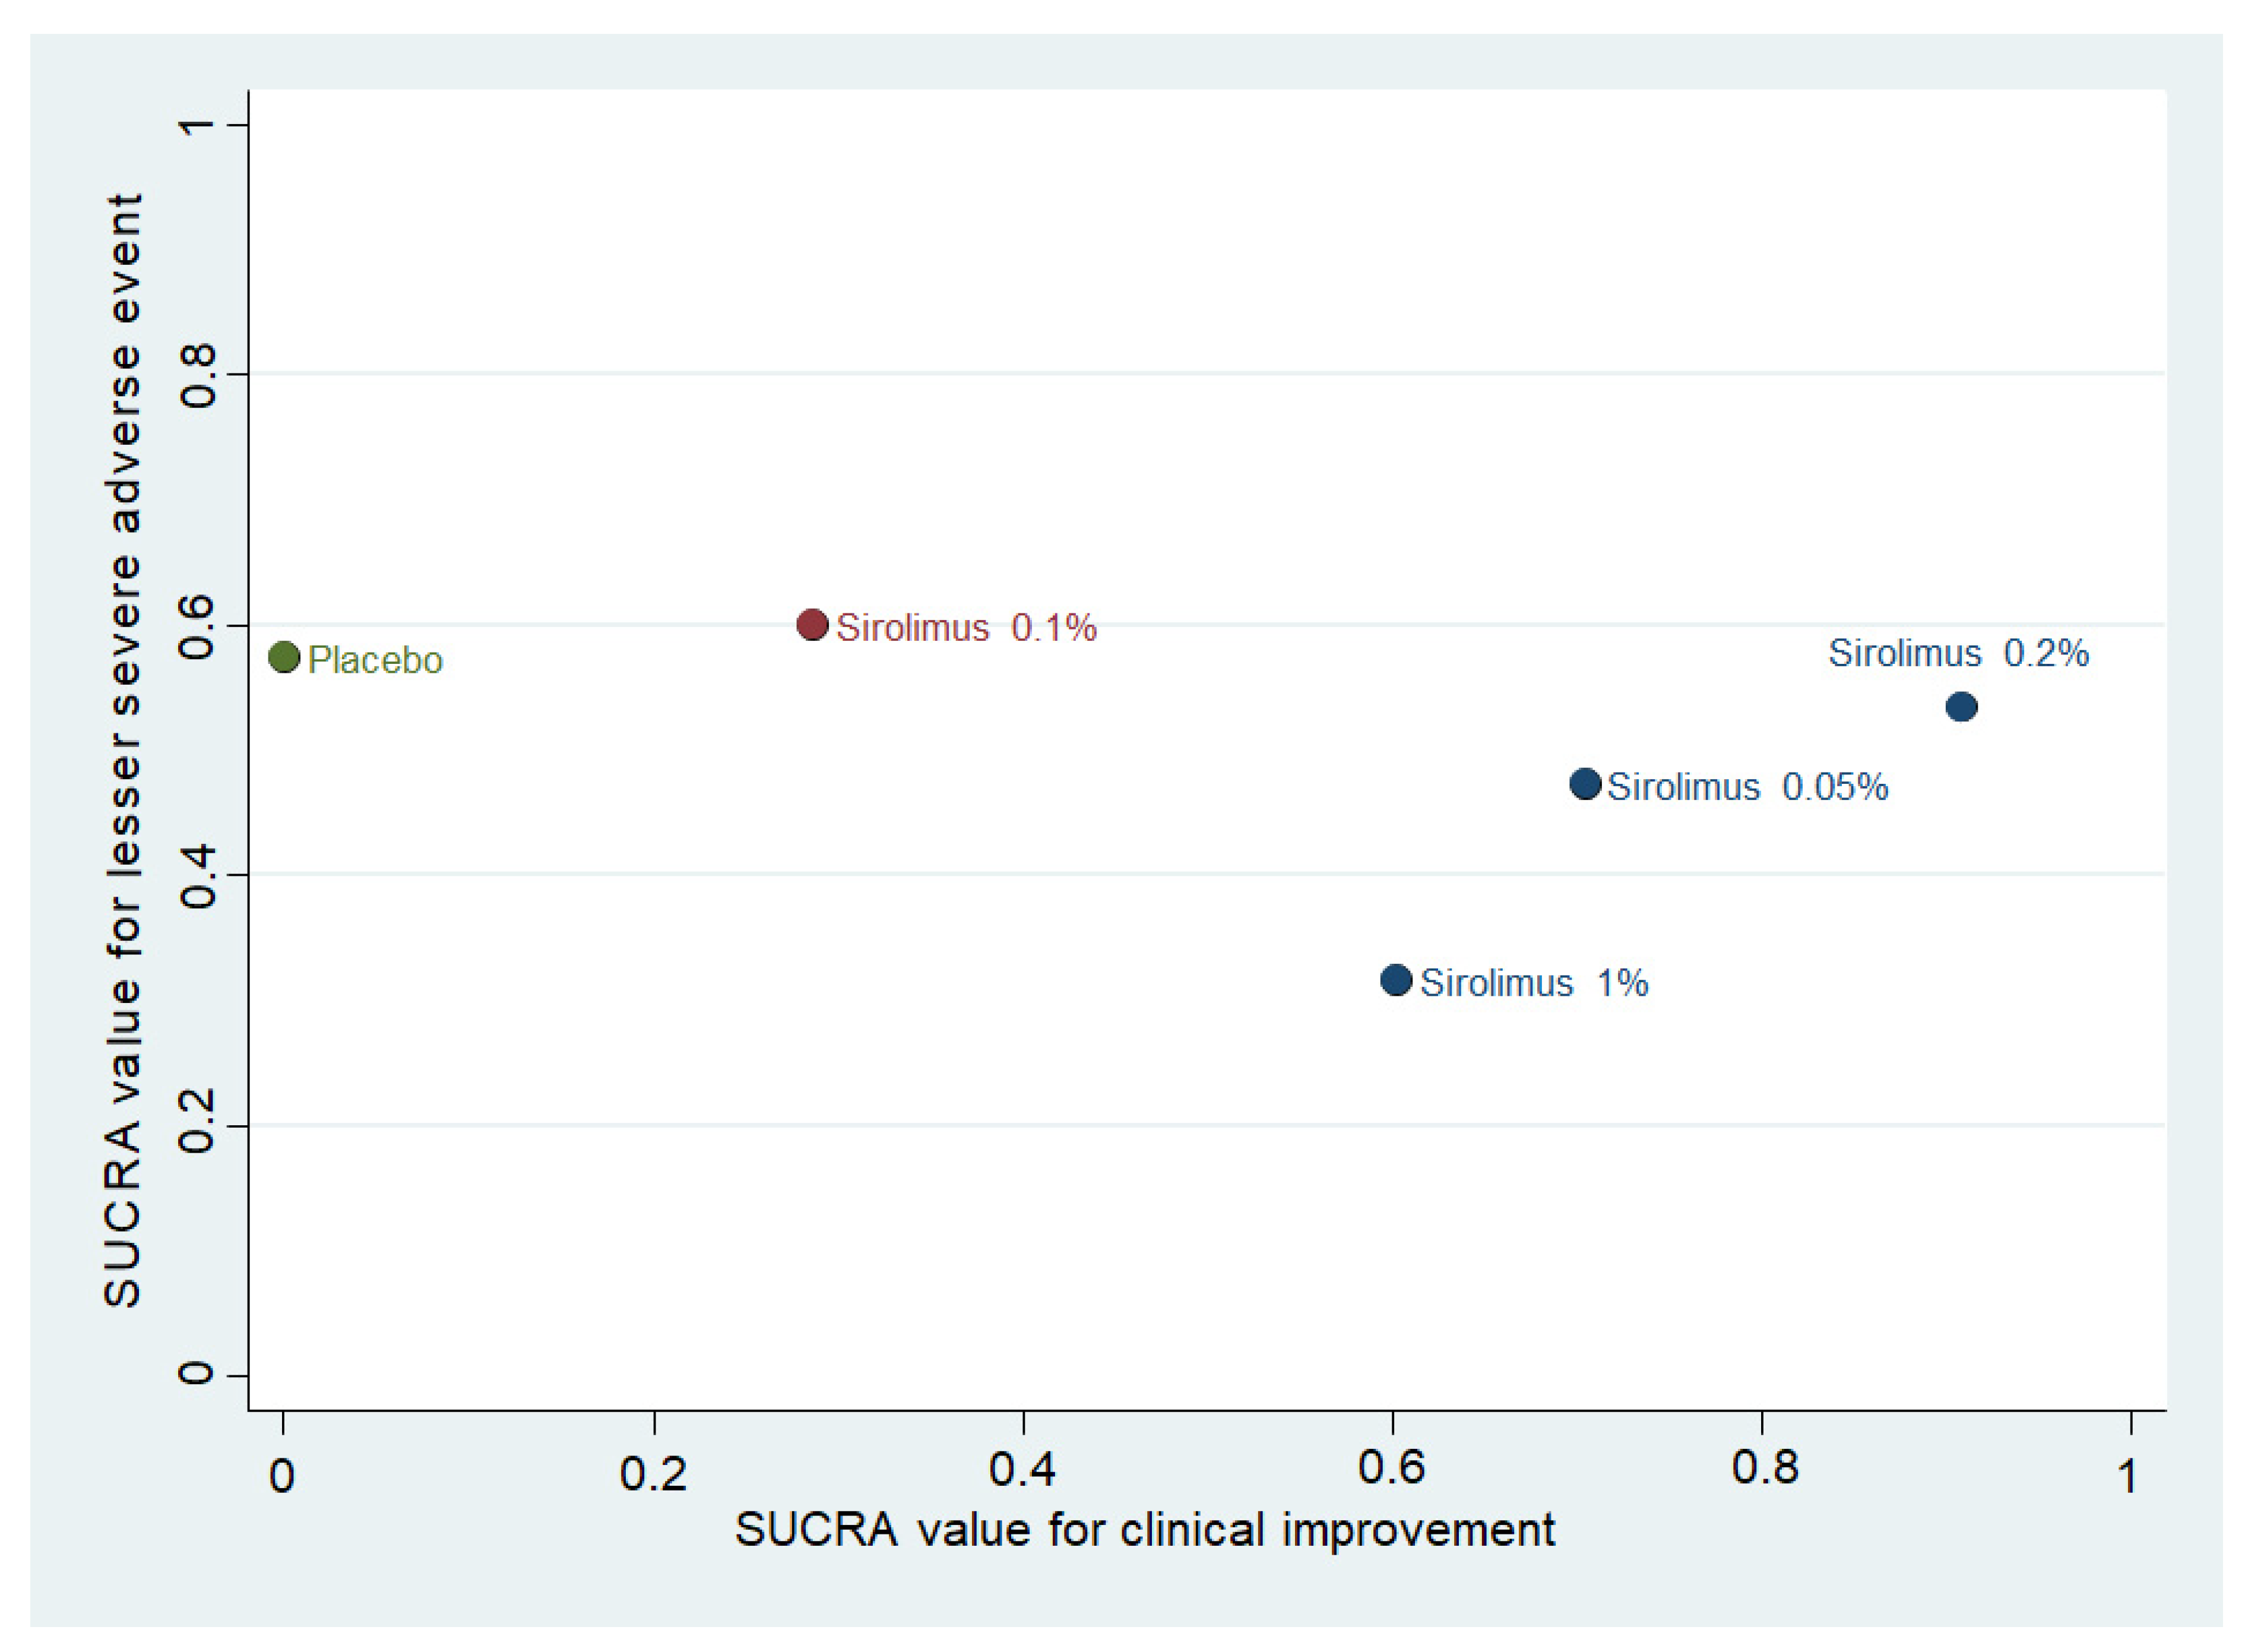Click the green Placebo data point
This screenshot has height=1652, width=2245.
pyautogui.click(x=284, y=657)
